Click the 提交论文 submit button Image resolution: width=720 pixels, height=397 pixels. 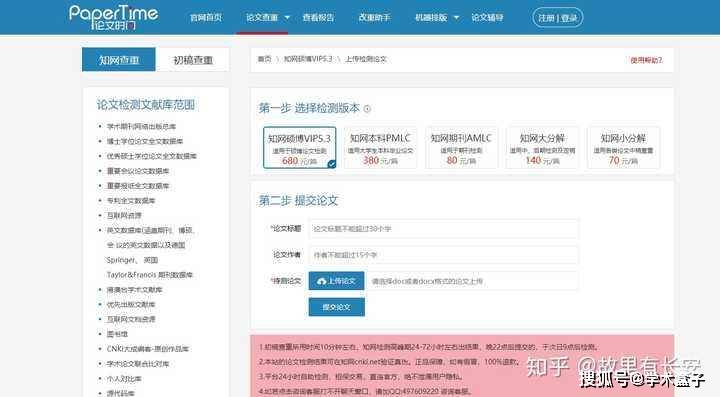(x=337, y=307)
